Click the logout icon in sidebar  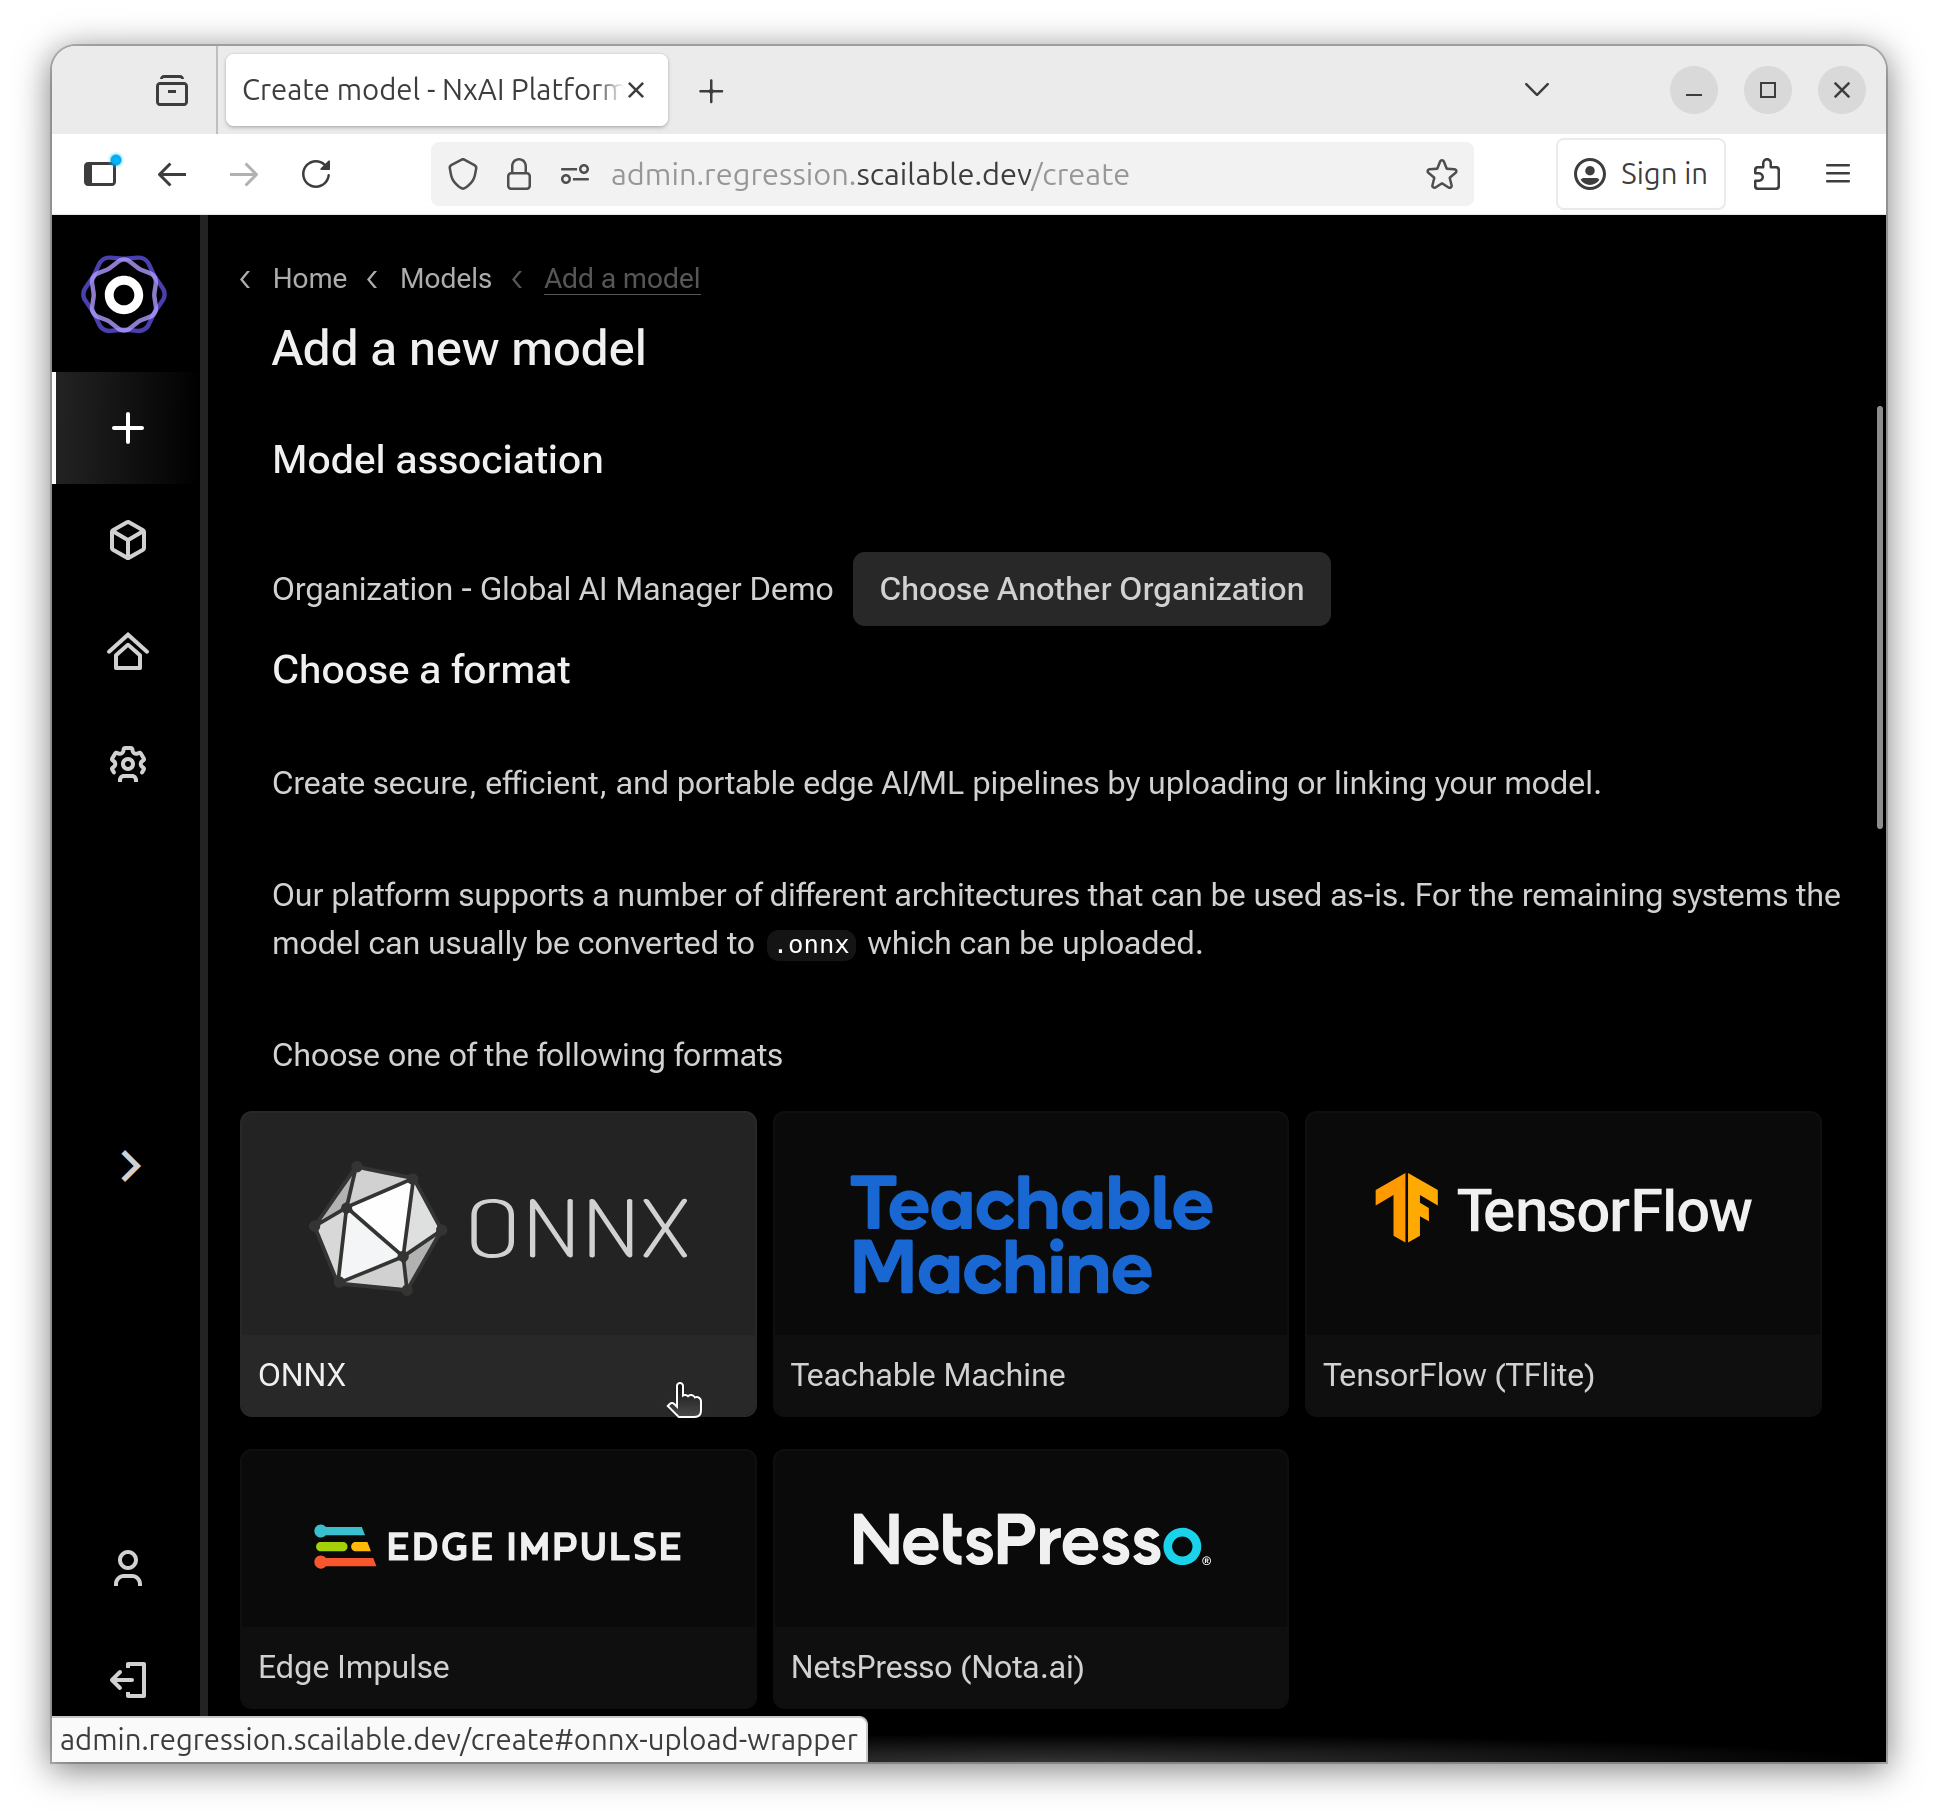coord(128,1679)
